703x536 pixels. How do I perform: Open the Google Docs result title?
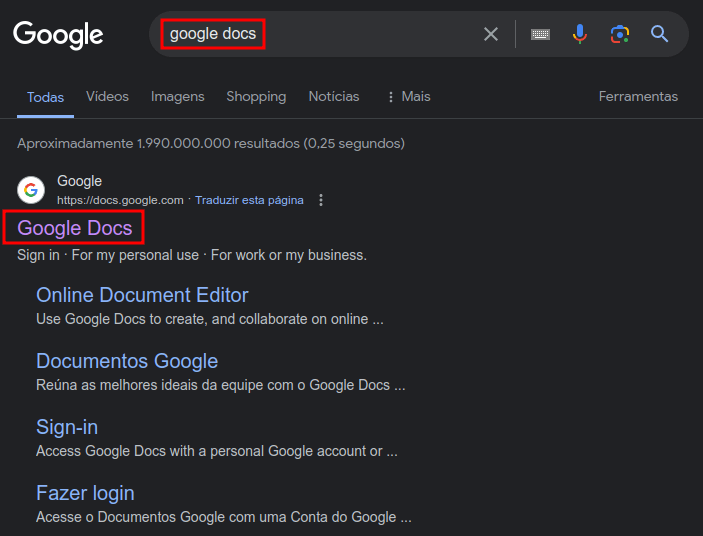tap(74, 228)
